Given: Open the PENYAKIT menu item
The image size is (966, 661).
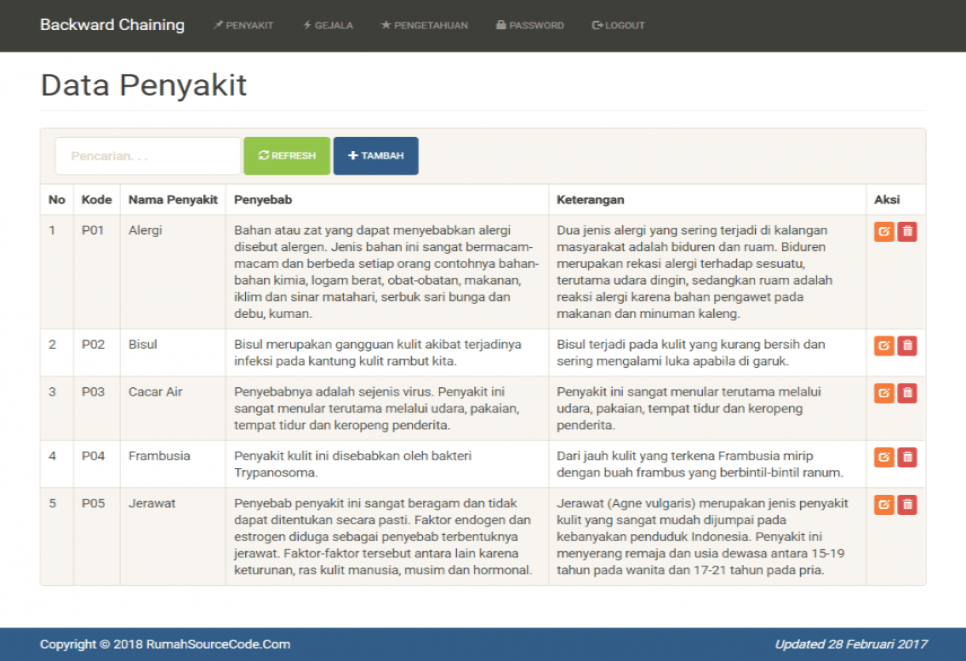Looking at the screenshot, I should 243,25.
